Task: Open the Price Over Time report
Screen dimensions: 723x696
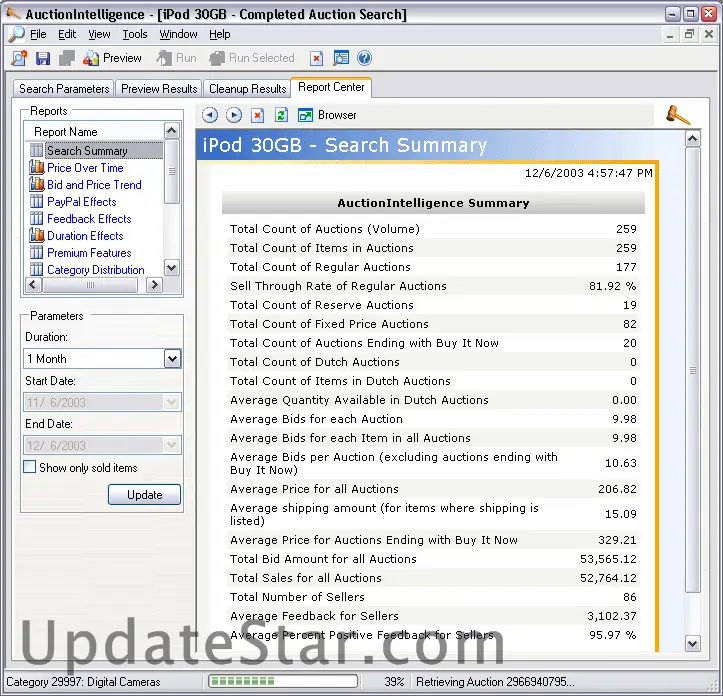Action: point(85,168)
